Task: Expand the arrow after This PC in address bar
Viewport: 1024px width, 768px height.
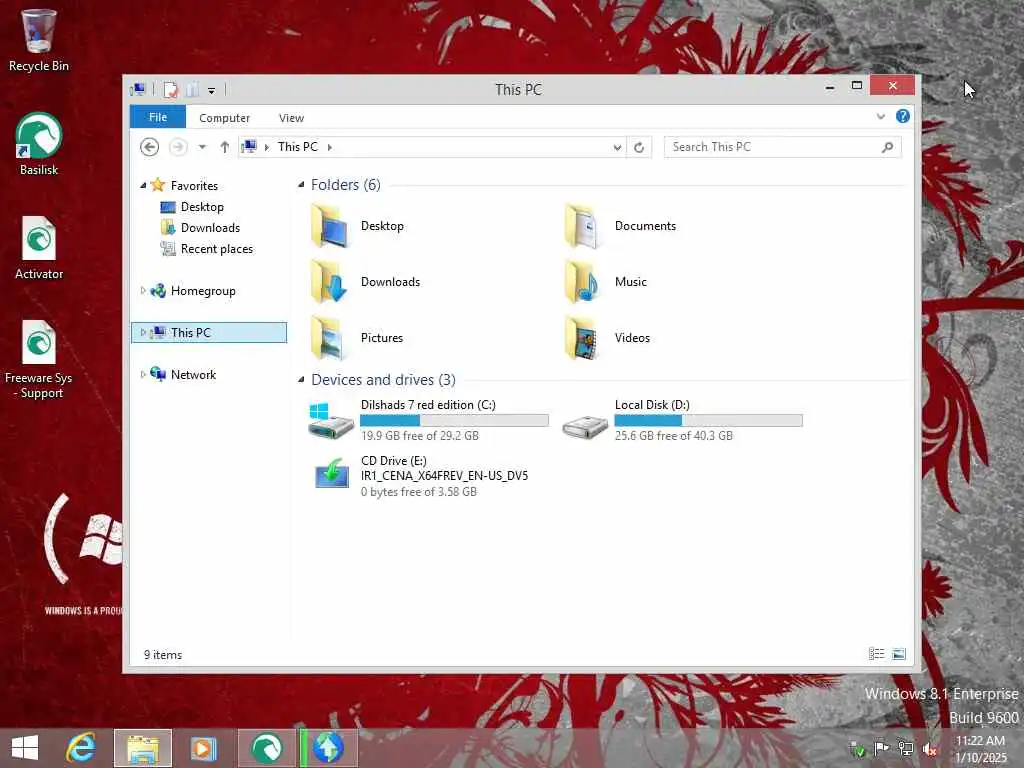Action: (330, 147)
